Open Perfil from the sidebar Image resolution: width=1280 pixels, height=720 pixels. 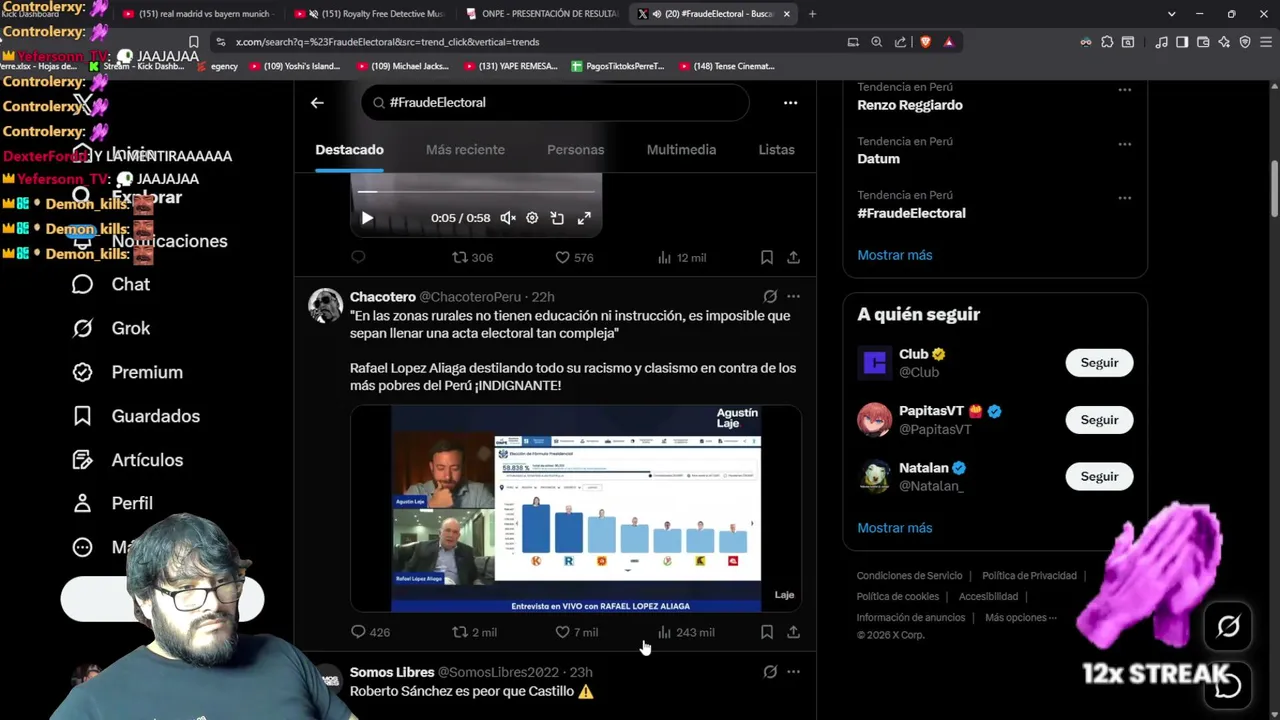112,504
